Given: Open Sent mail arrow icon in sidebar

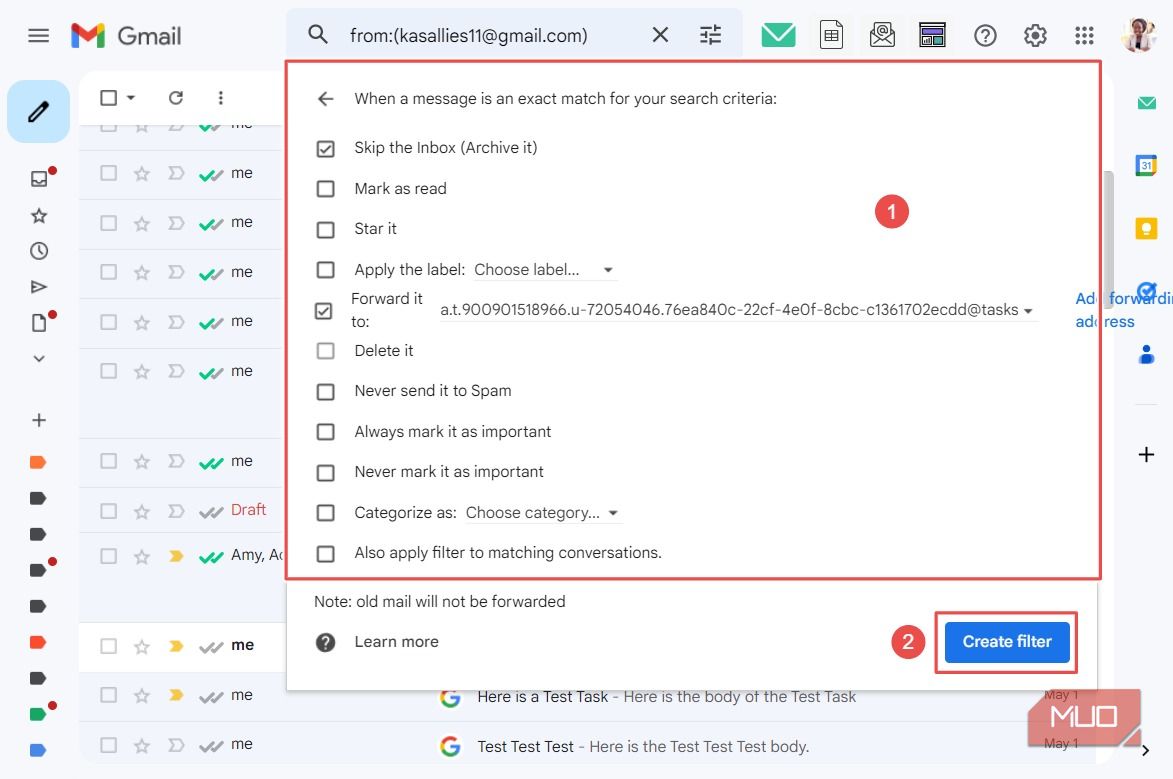Looking at the screenshot, I should point(39,287).
